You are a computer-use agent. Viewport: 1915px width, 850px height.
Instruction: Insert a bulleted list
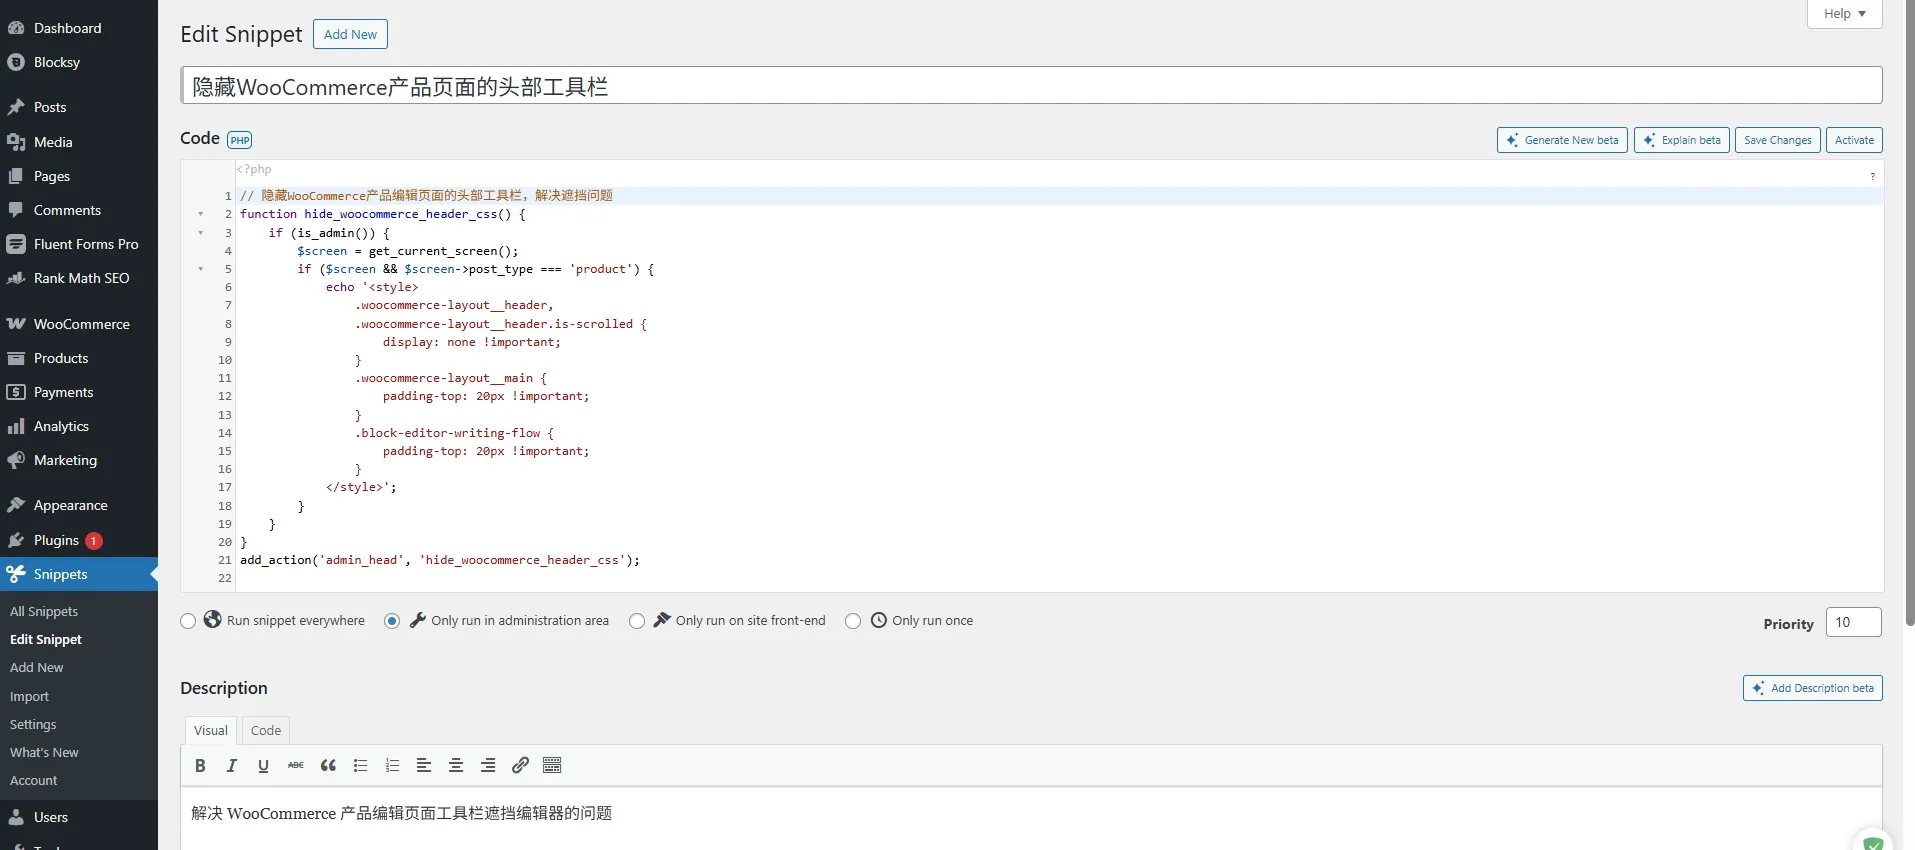tap(360, 766)
